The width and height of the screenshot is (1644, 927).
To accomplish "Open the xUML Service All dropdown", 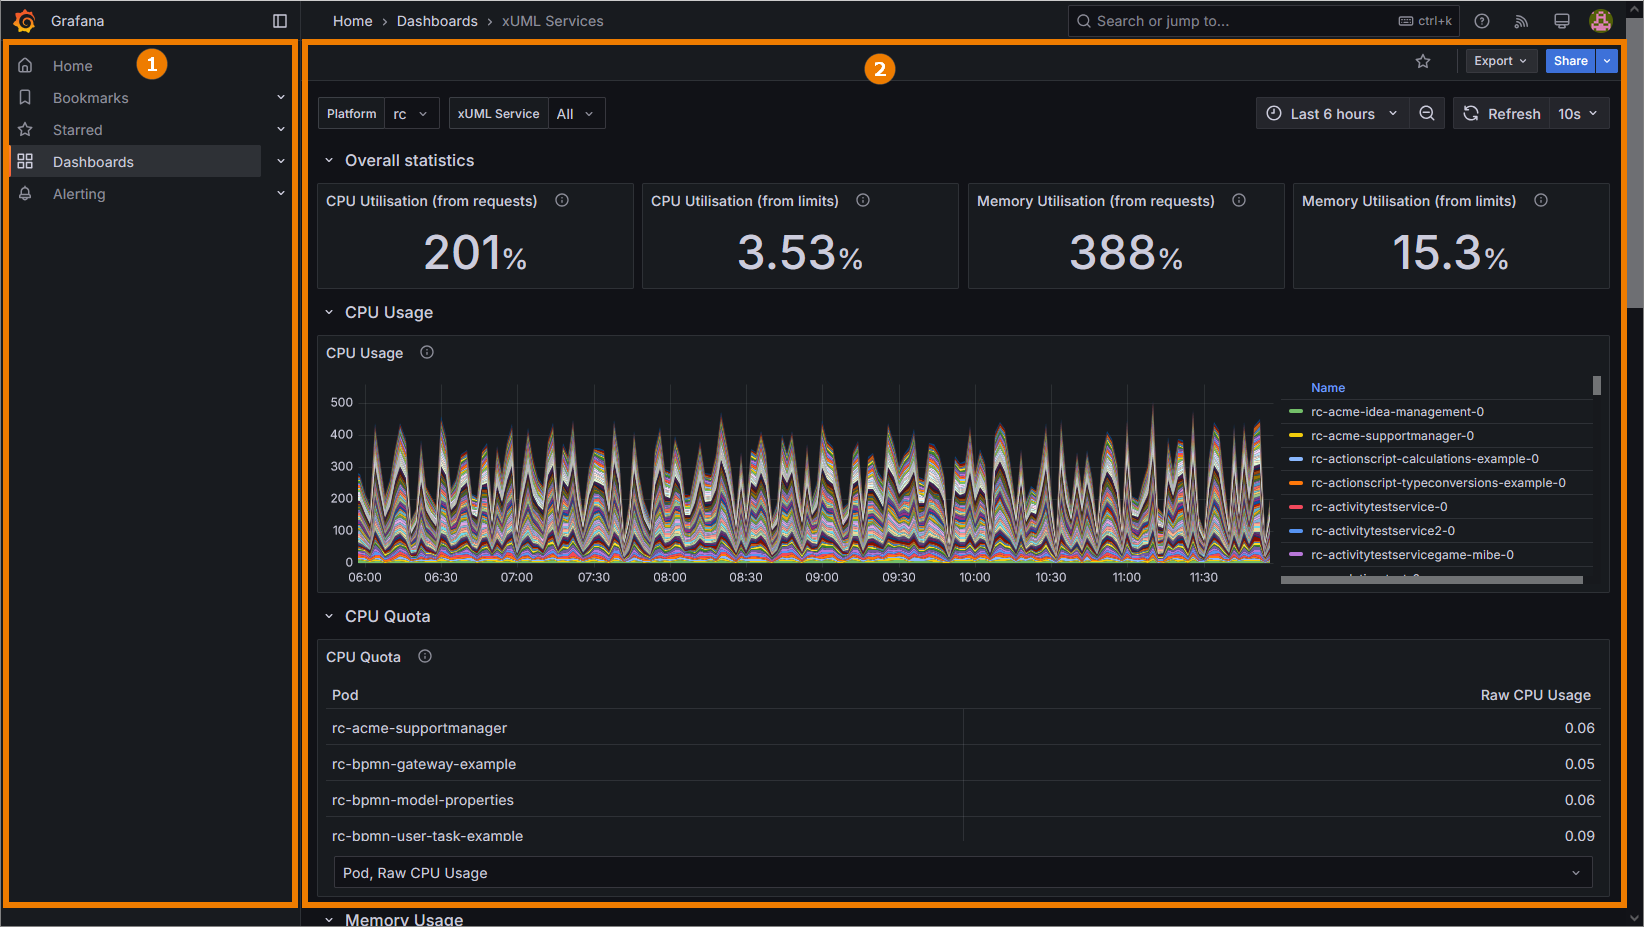I will [x=575, y=114].
